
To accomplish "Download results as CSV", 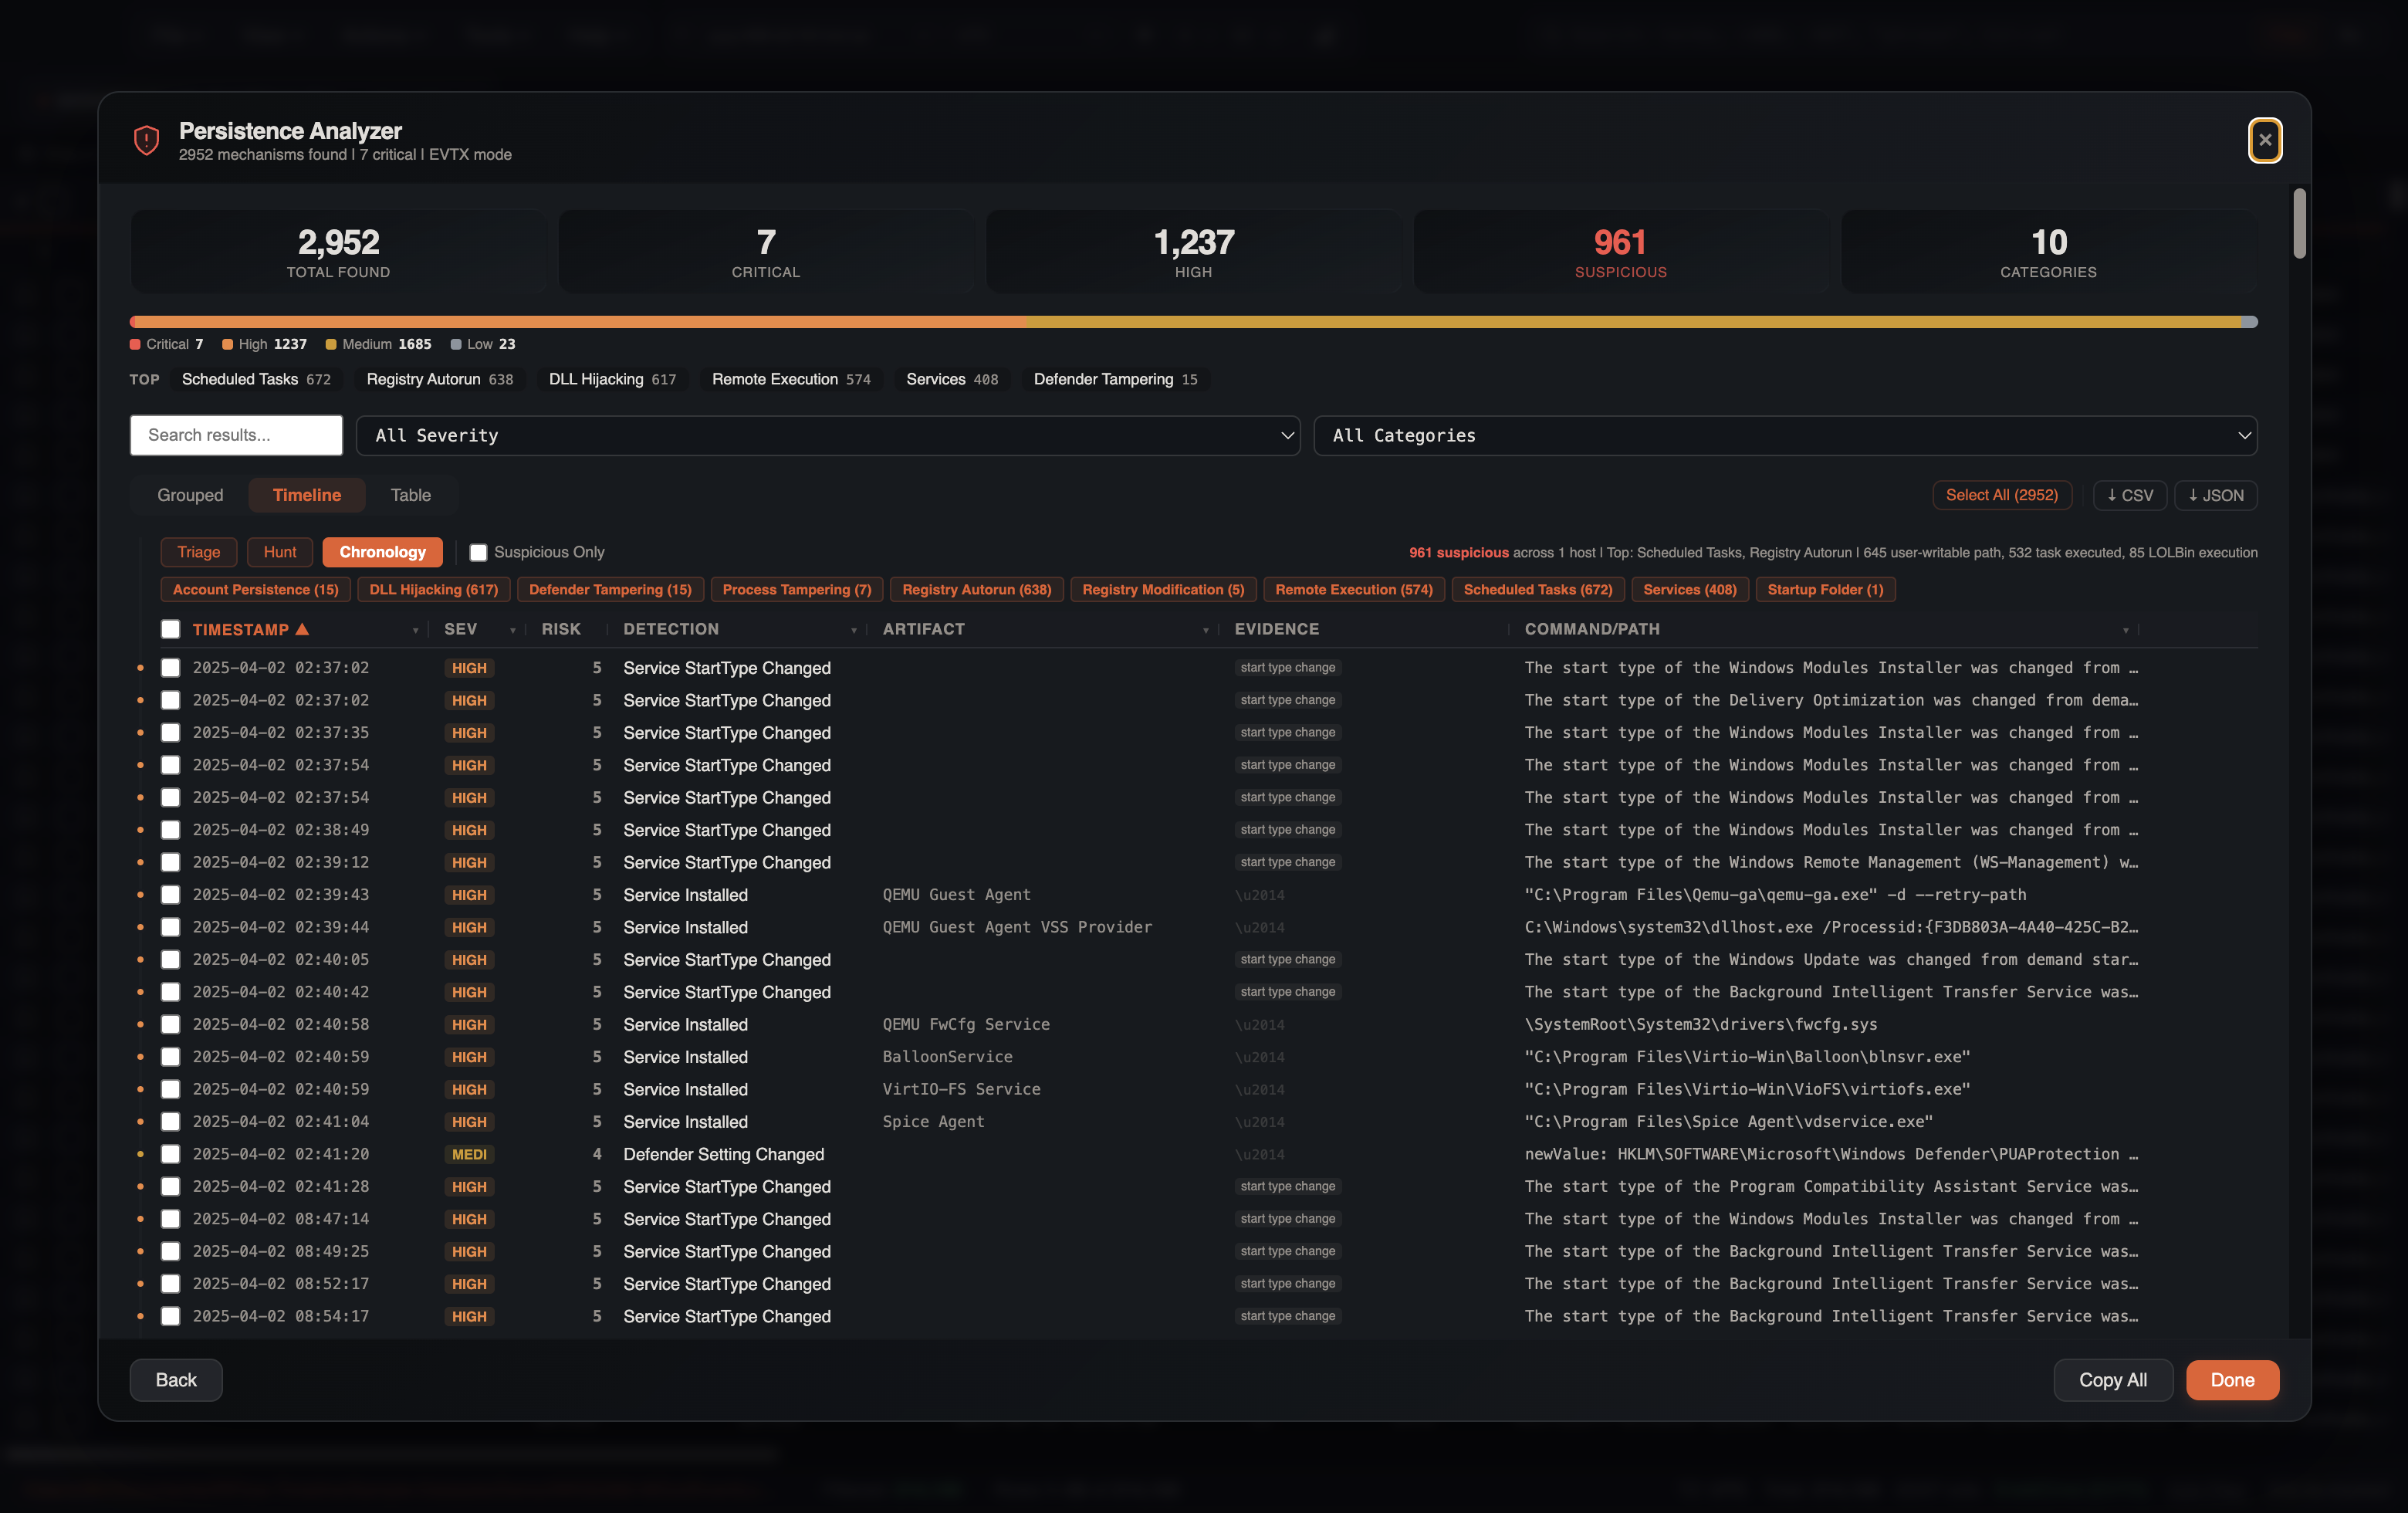I will (2130, 495).
